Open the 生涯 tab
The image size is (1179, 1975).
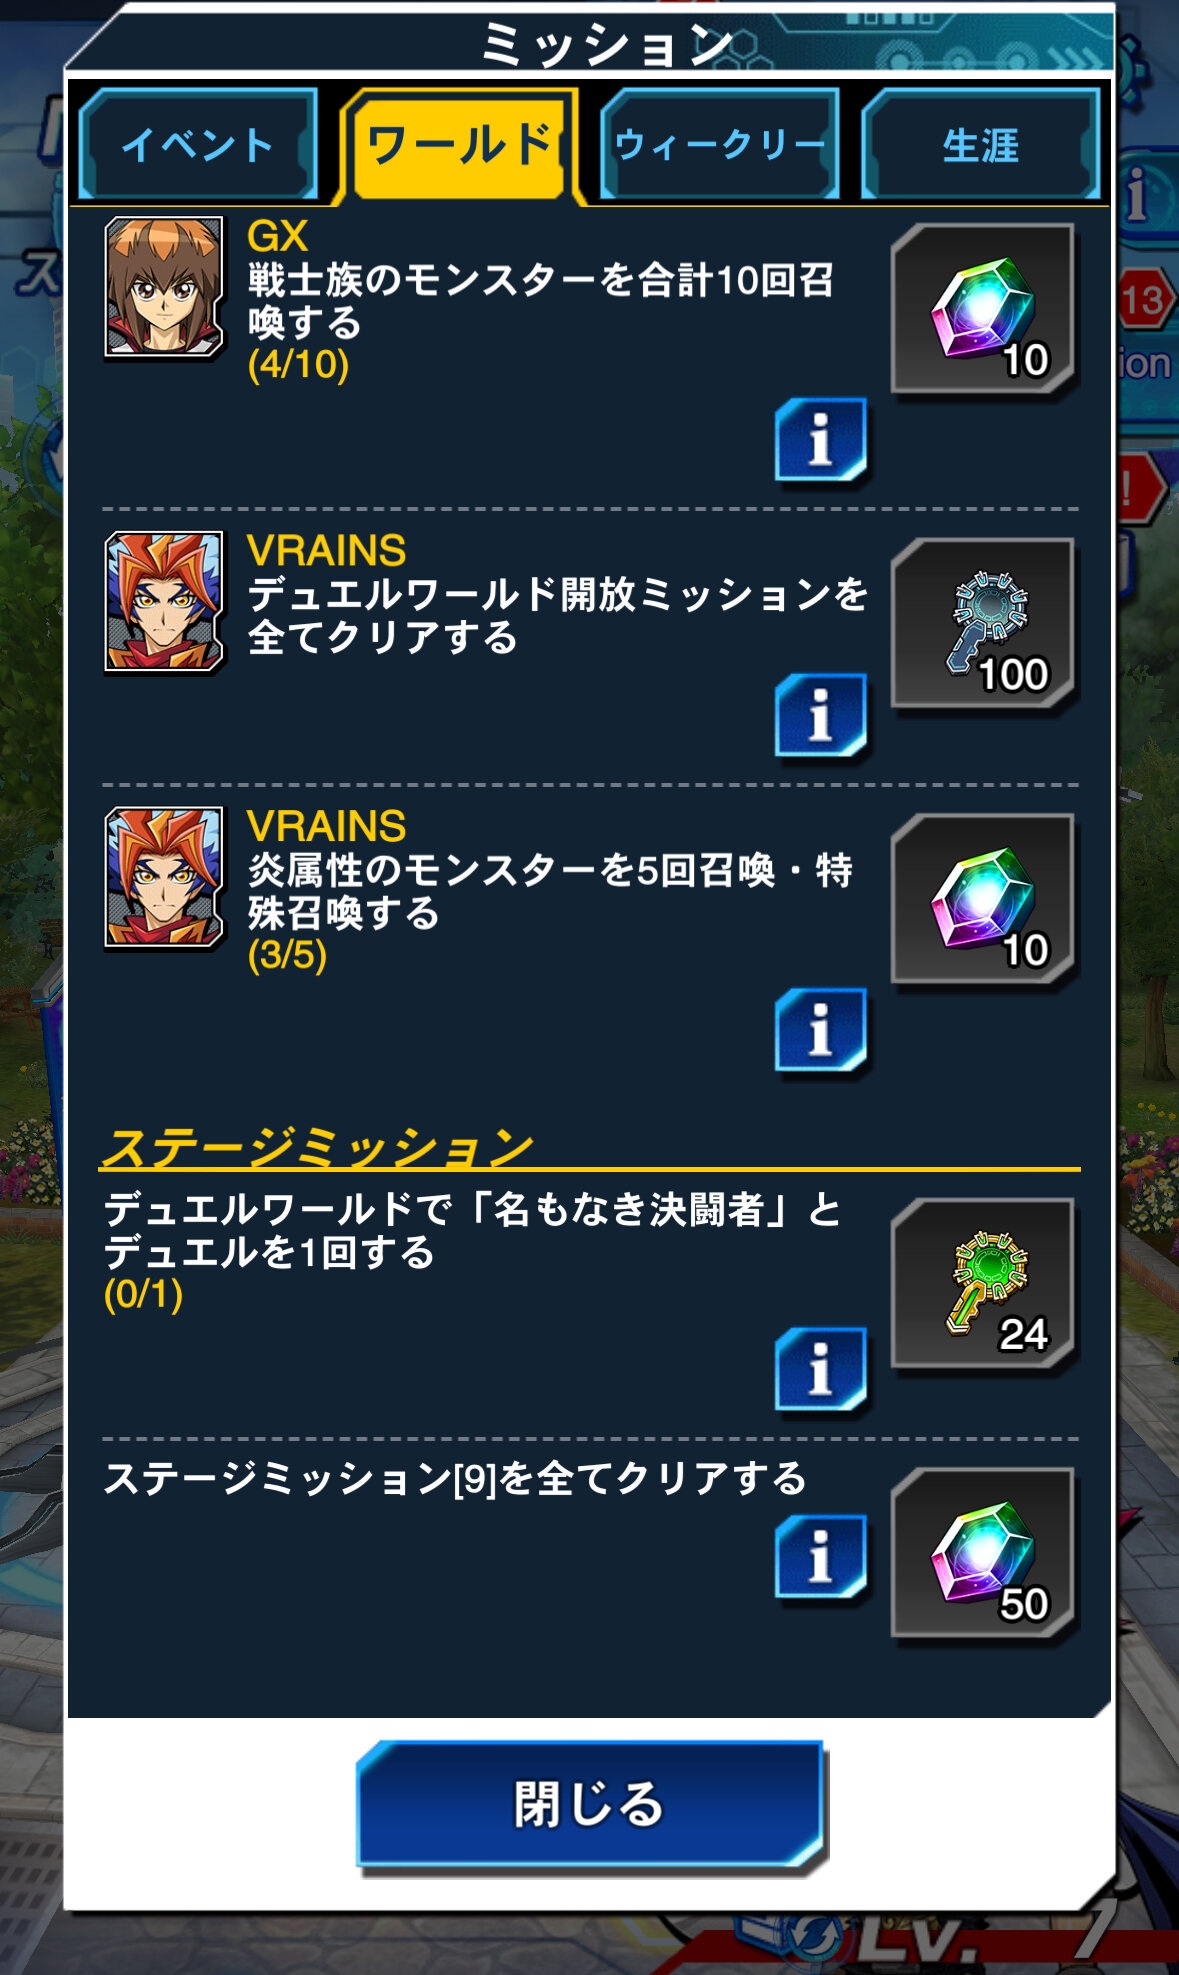tap(980, 145)
